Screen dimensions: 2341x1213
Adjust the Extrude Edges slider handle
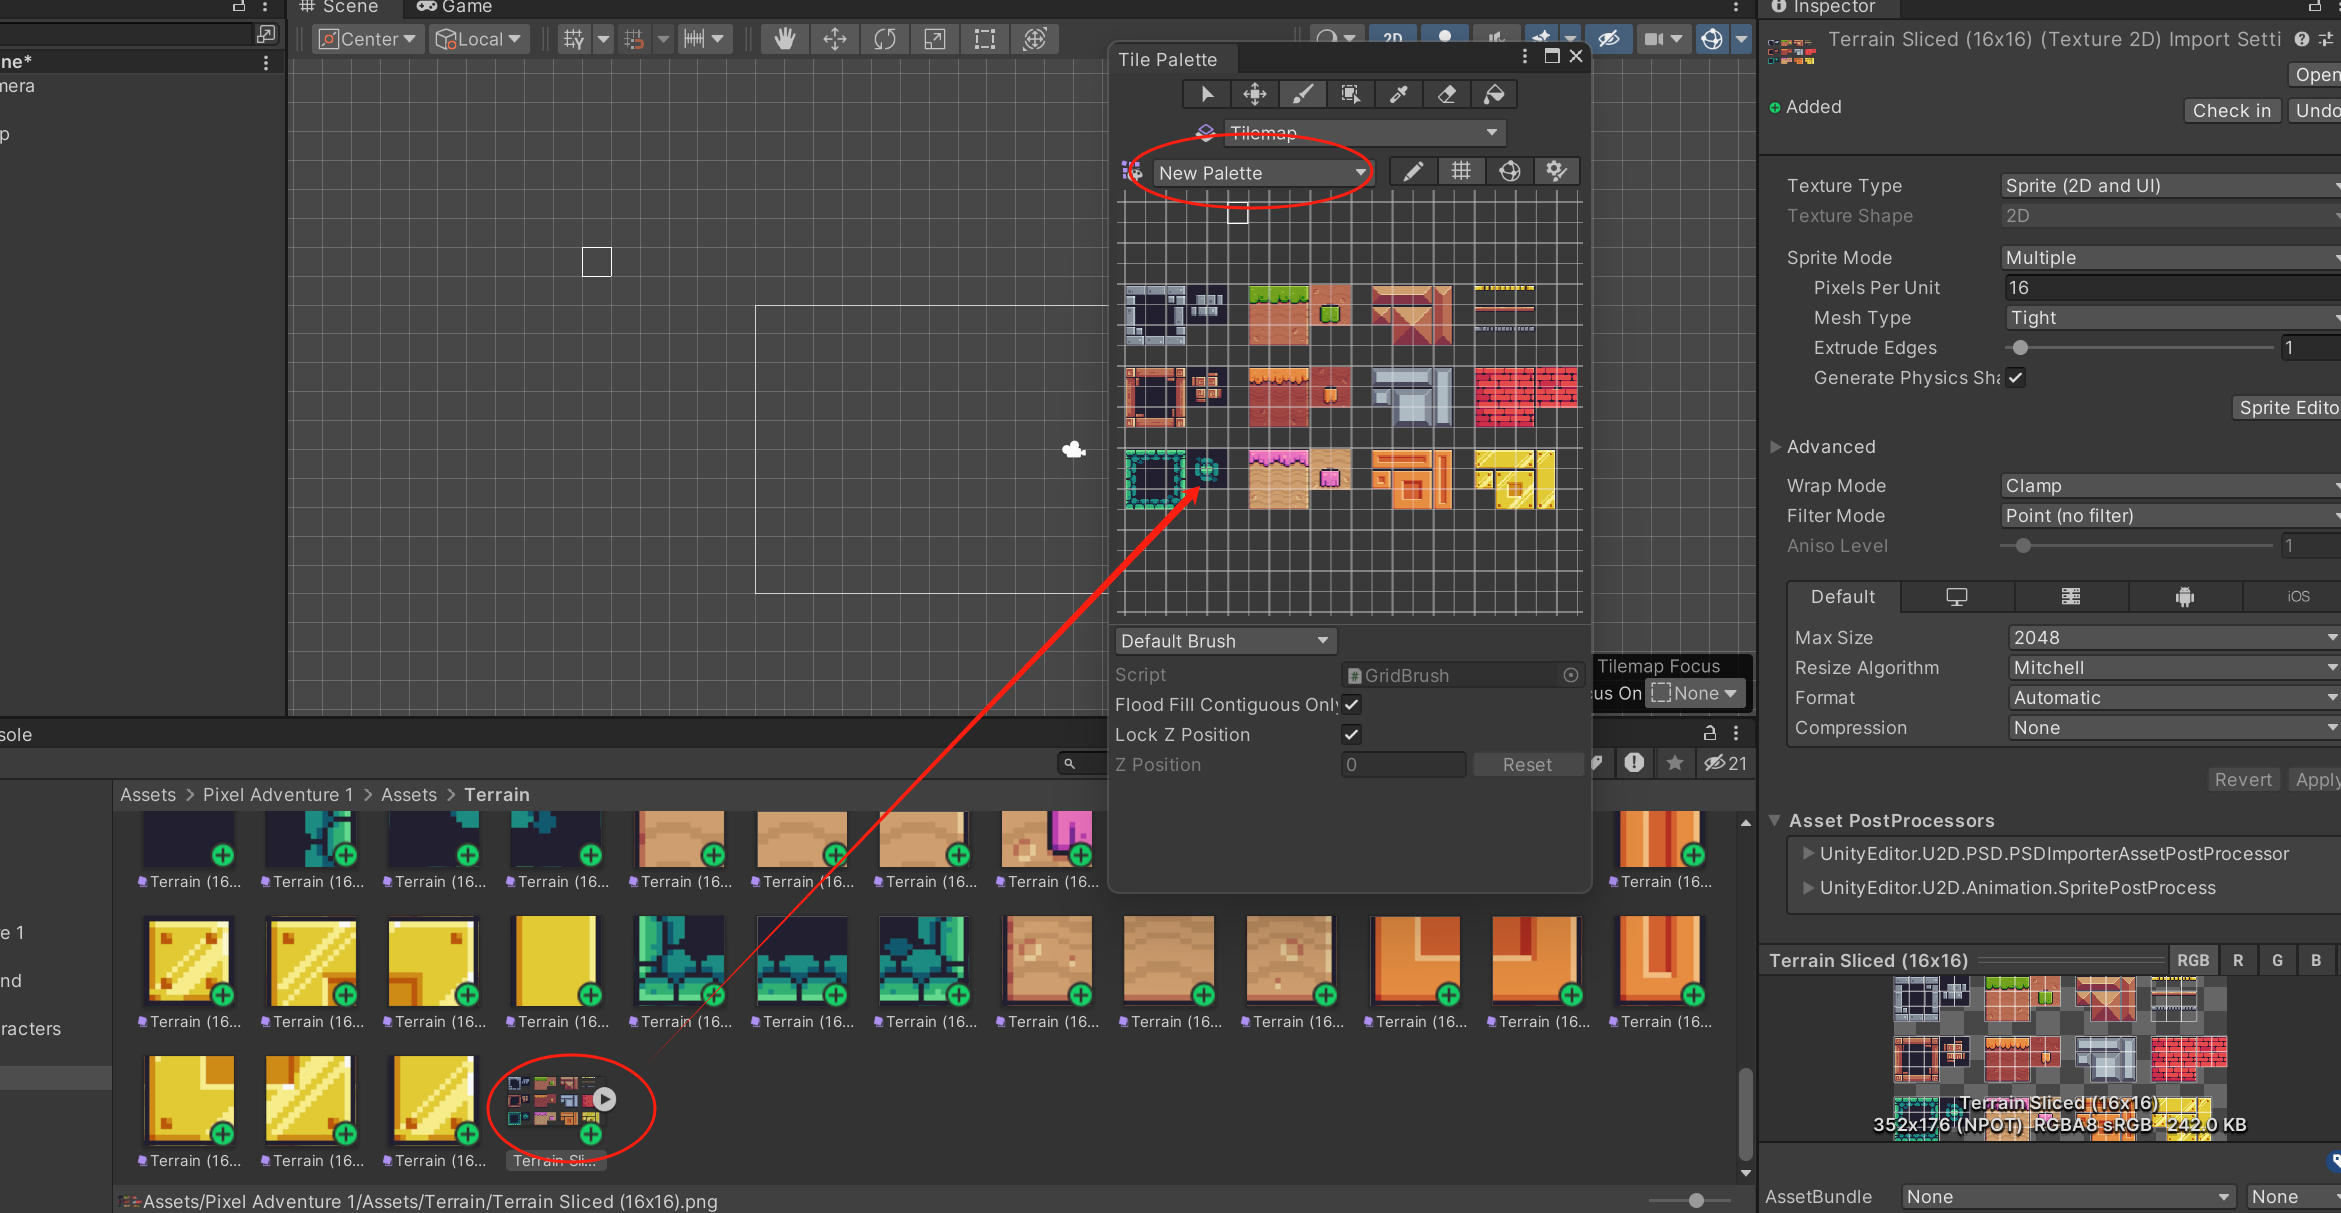[2020, 348]
